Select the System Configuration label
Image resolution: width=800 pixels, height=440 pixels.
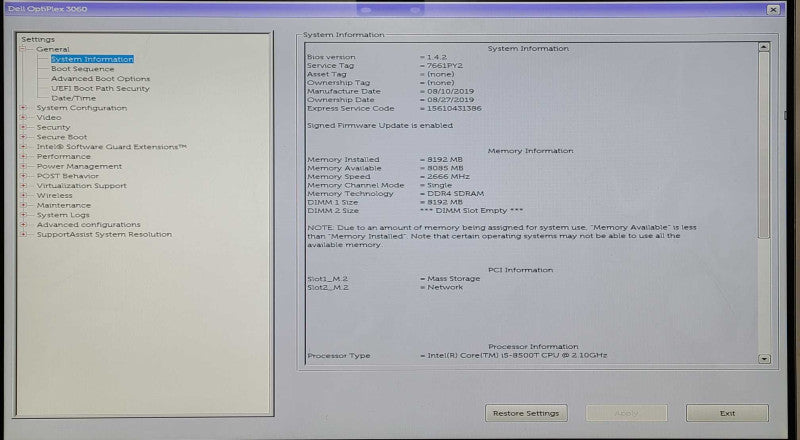[x=82, y=108]
